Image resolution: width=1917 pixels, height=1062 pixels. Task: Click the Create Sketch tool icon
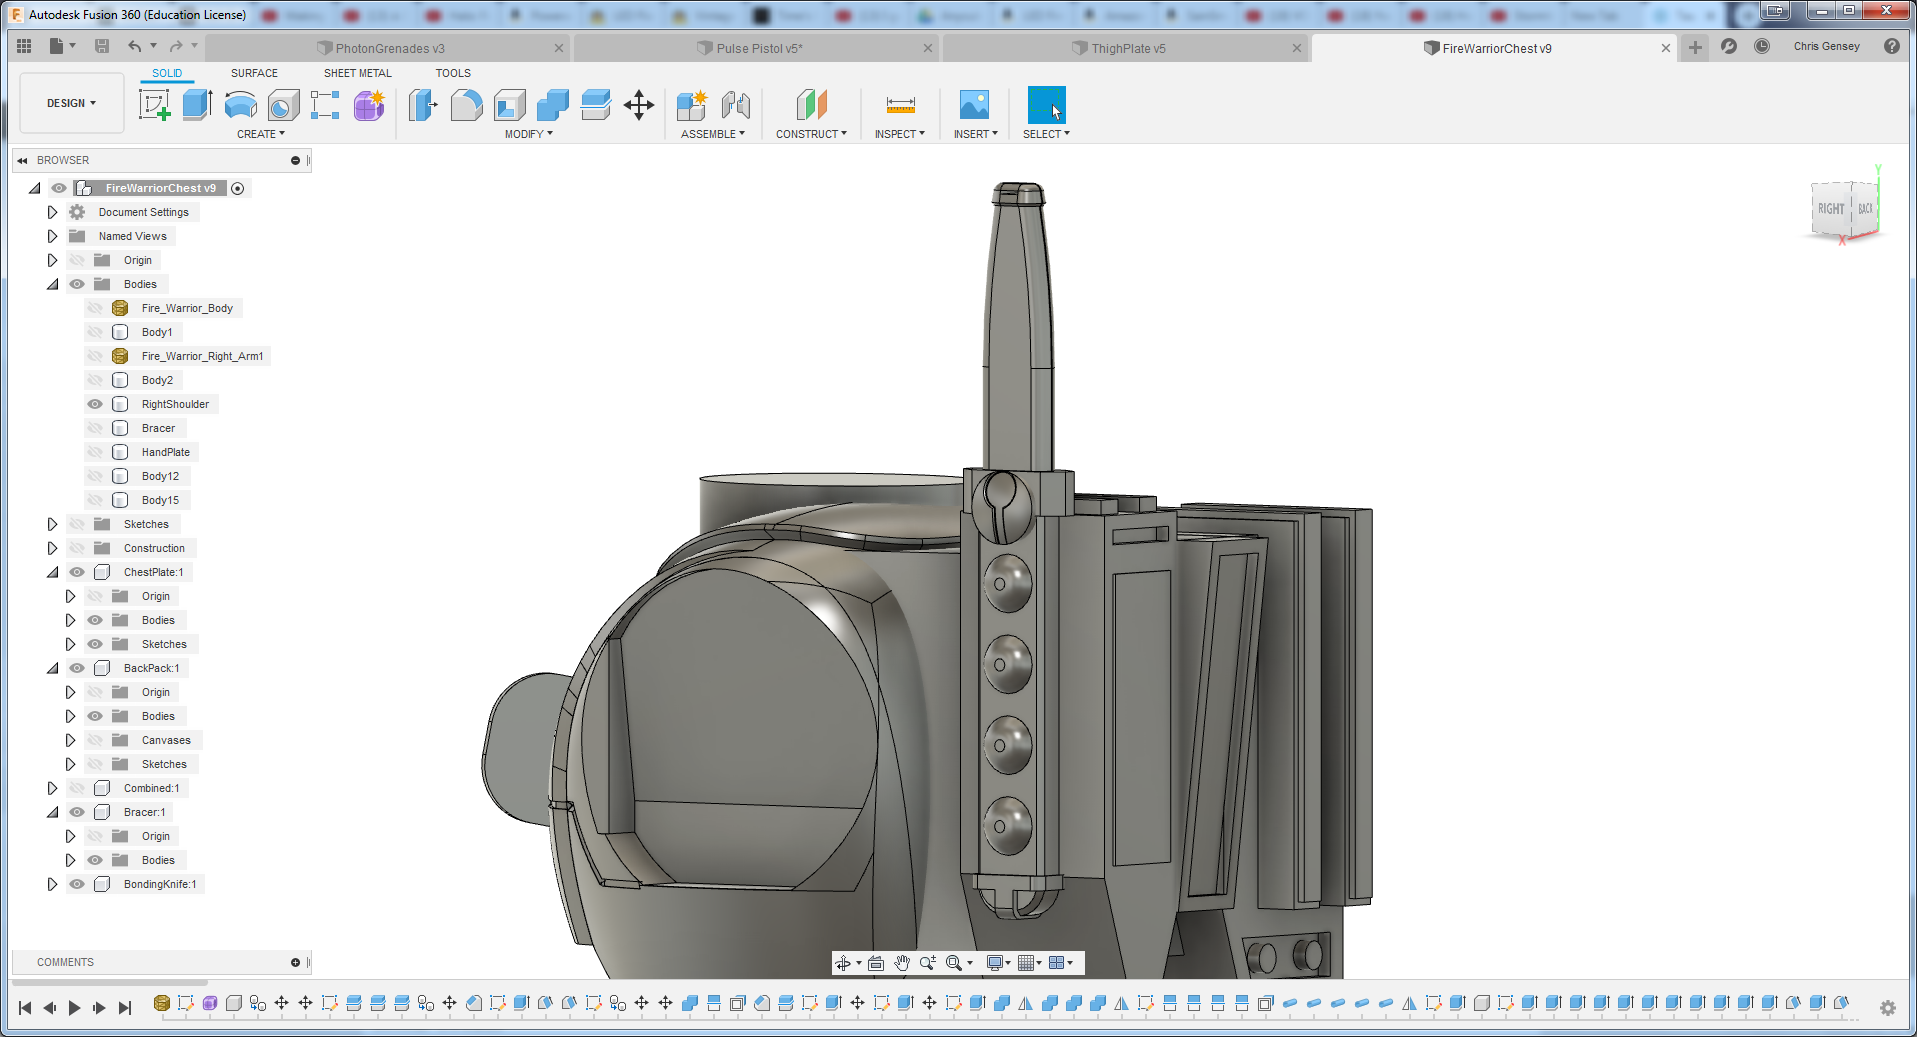(154, 105)
